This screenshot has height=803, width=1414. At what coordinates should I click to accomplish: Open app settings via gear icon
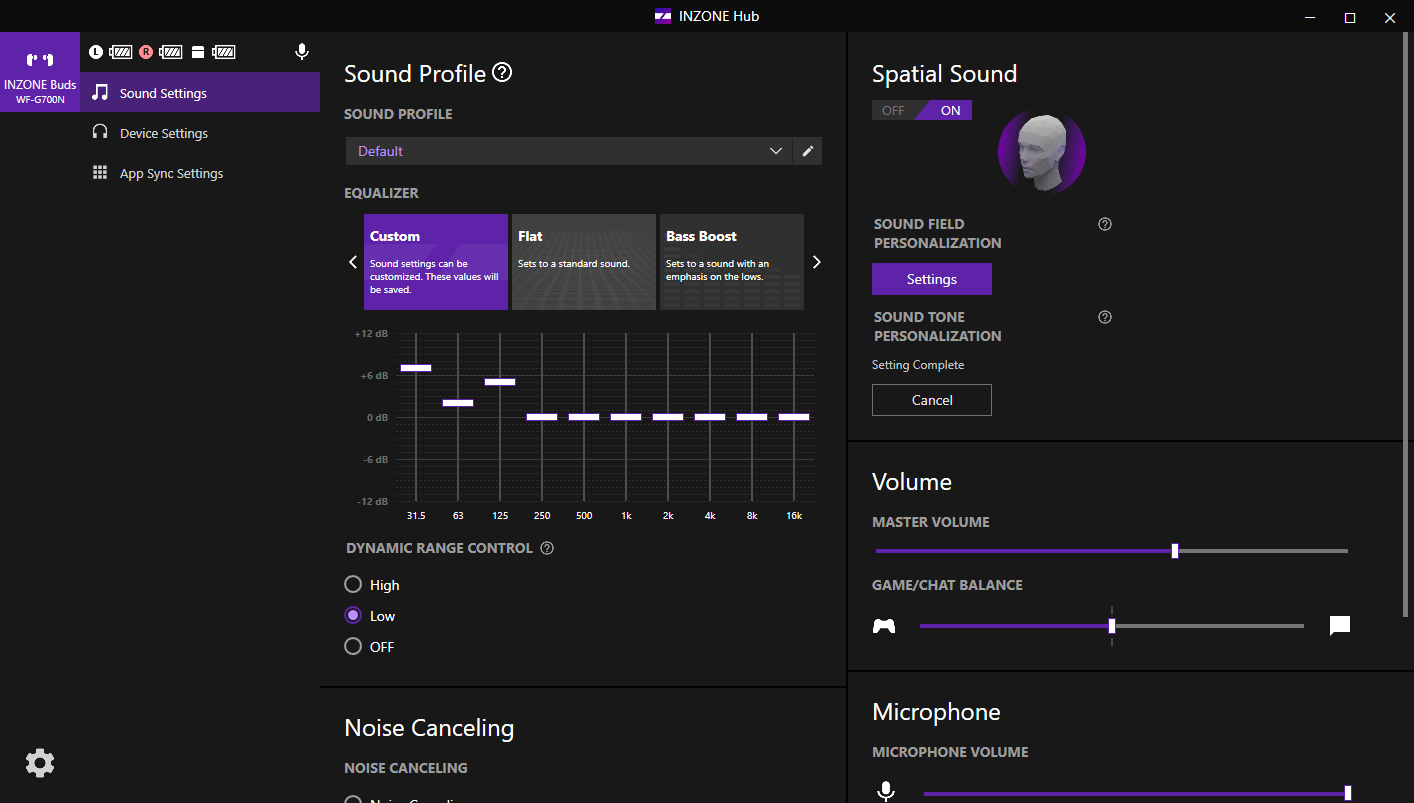coord(40,764)
